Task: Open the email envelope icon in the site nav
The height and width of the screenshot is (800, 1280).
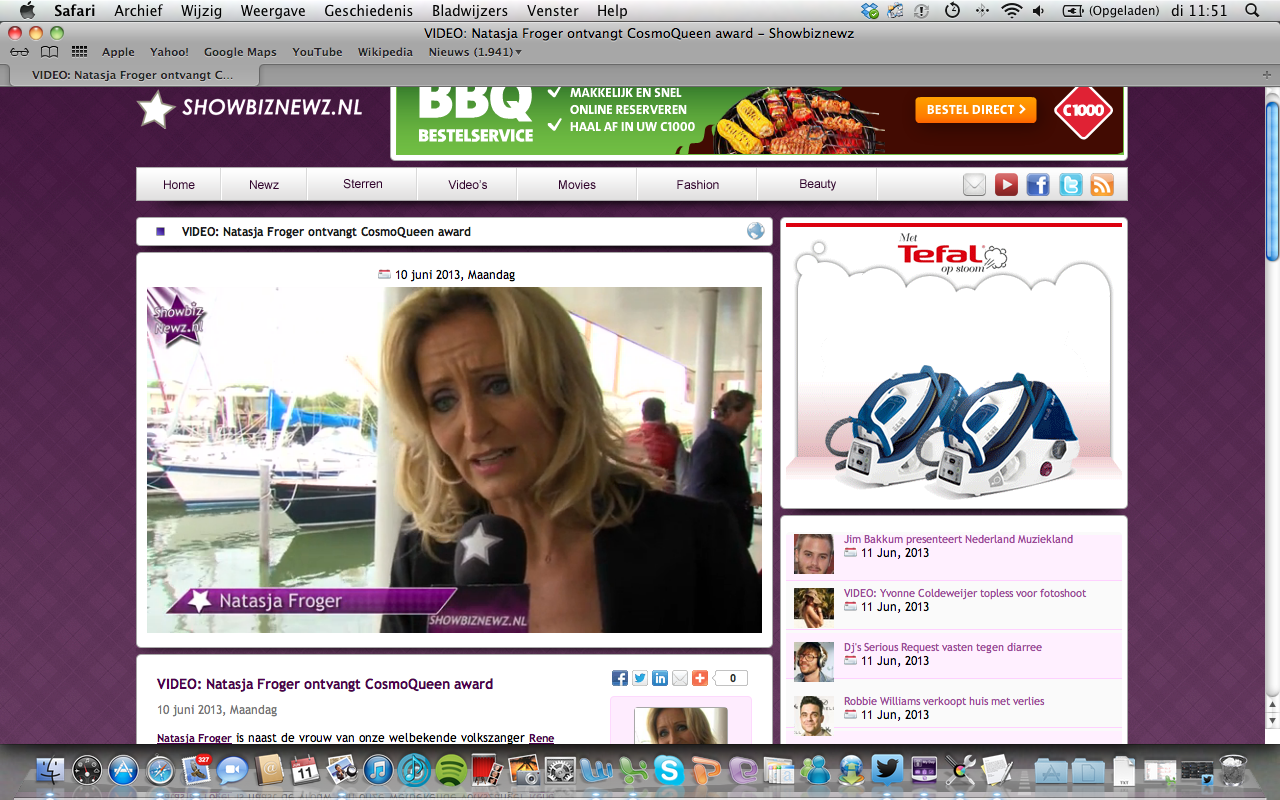Action: click(x=974, y=185)
